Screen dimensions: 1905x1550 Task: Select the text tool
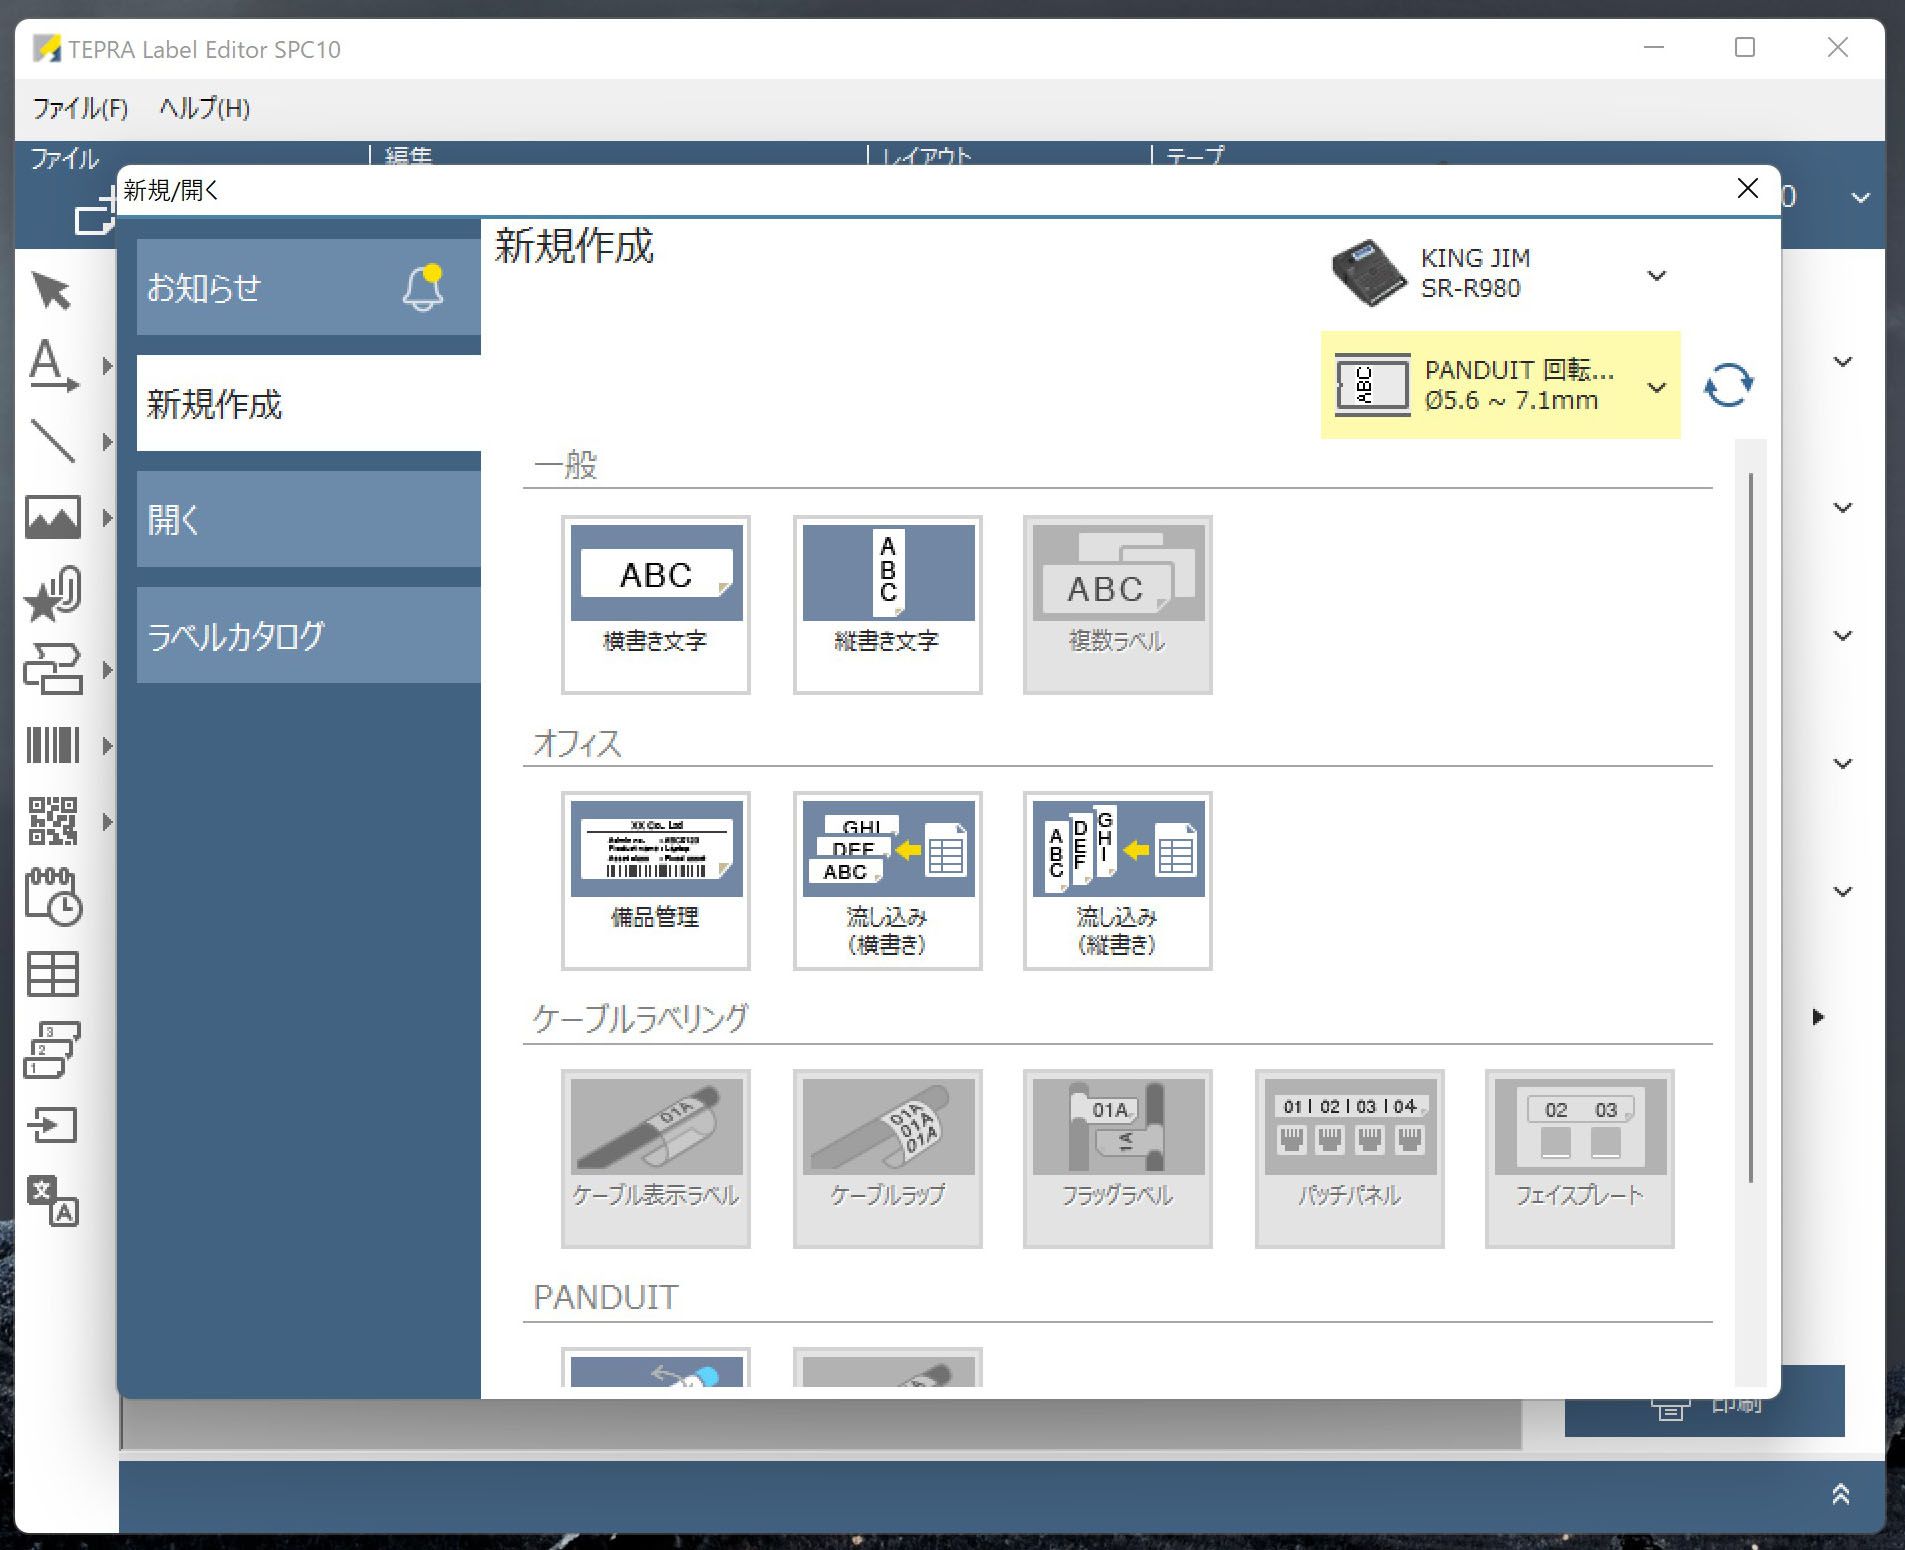(52, 368)
